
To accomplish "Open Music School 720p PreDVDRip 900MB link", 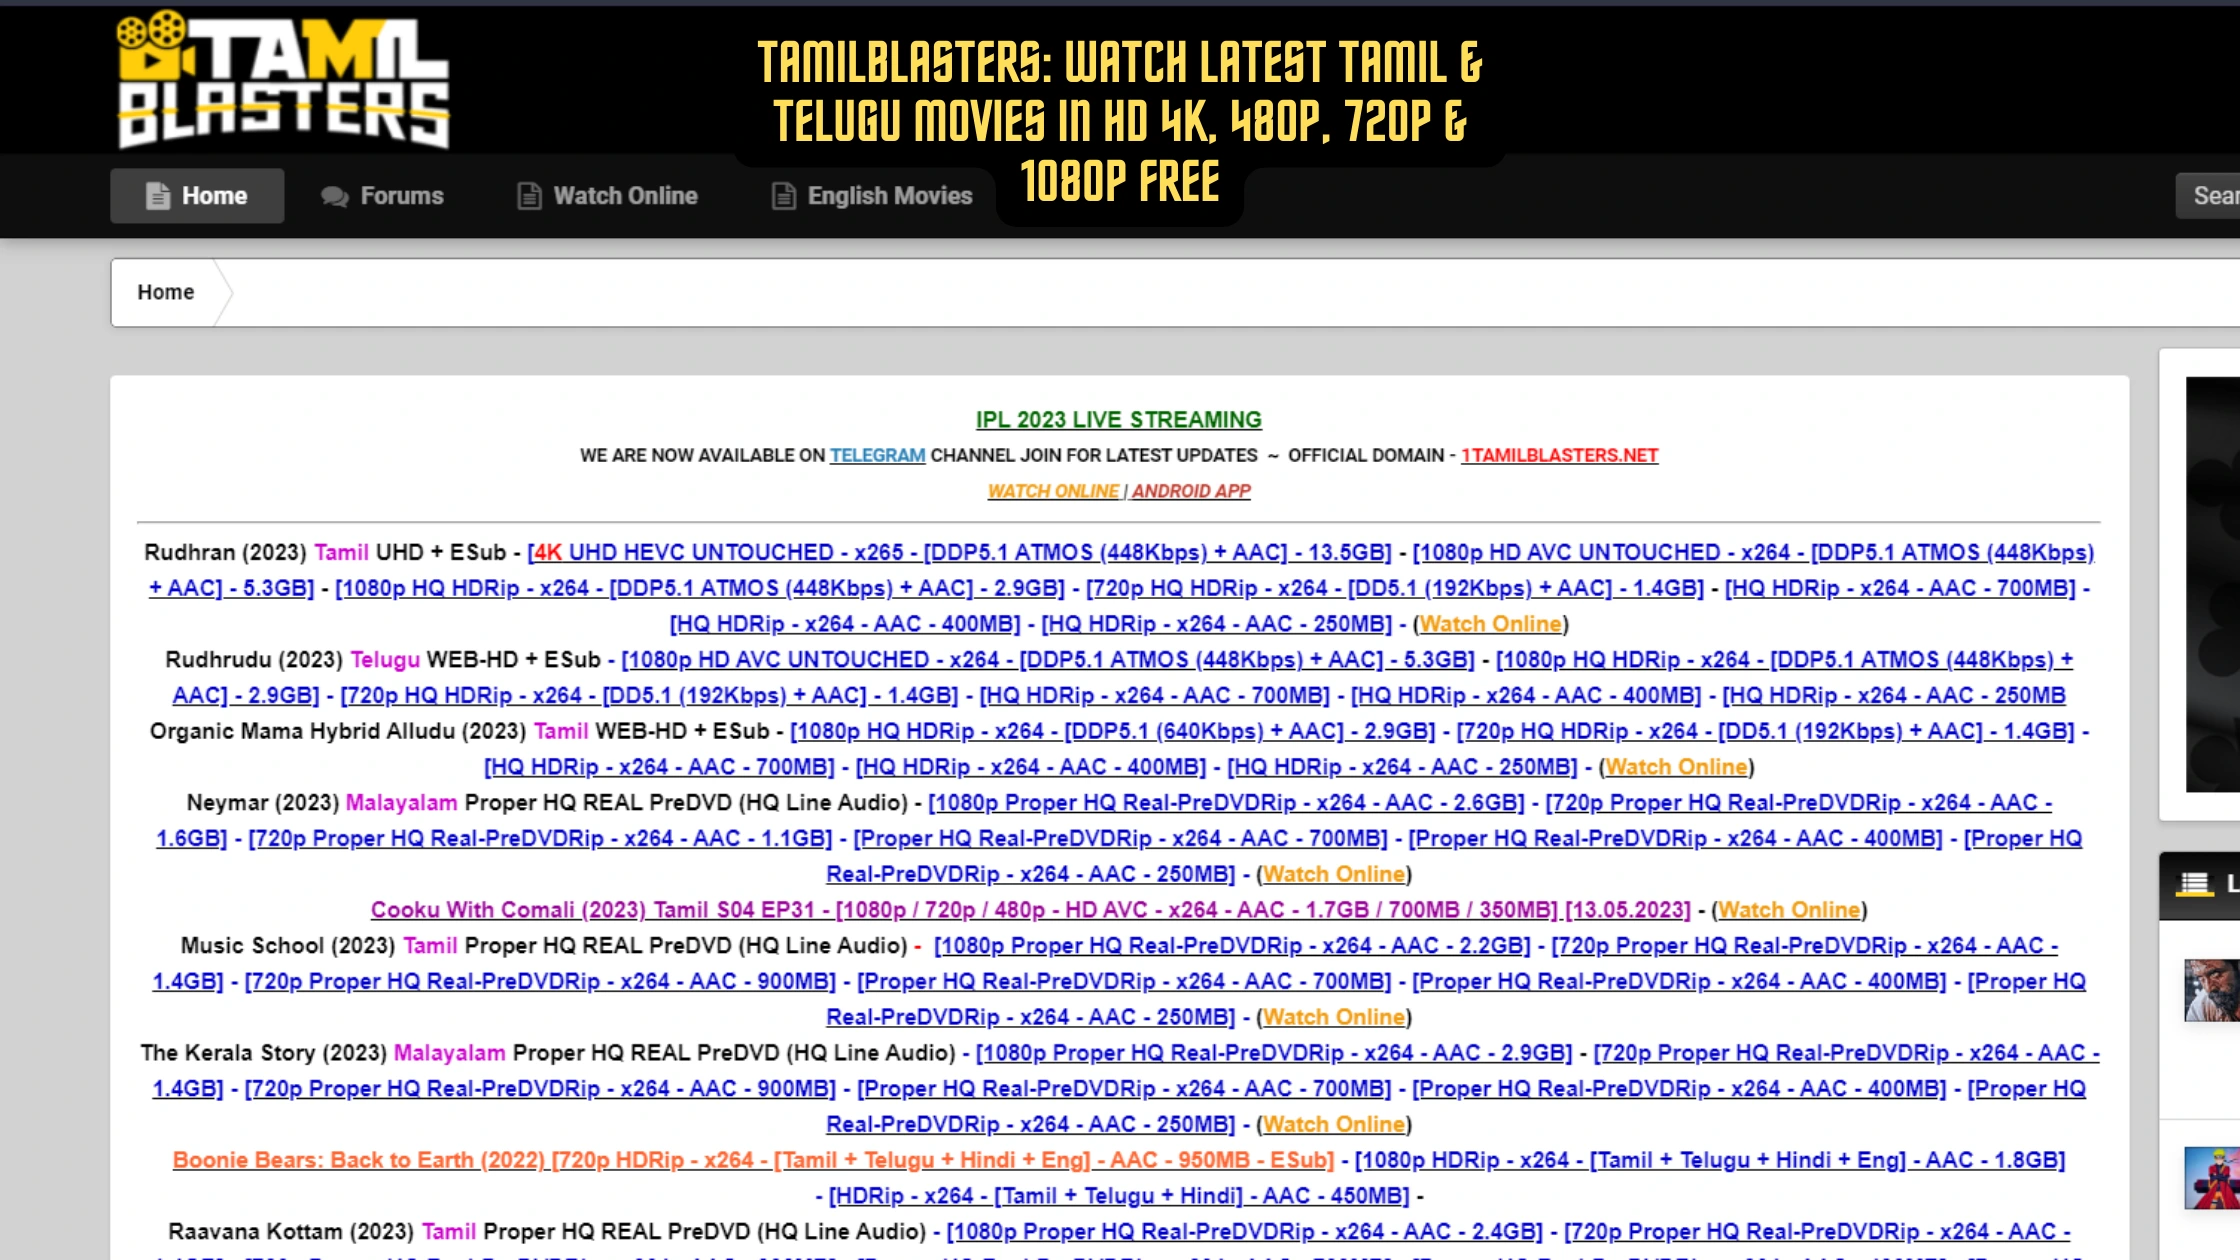I will click(x=540, y=982).
